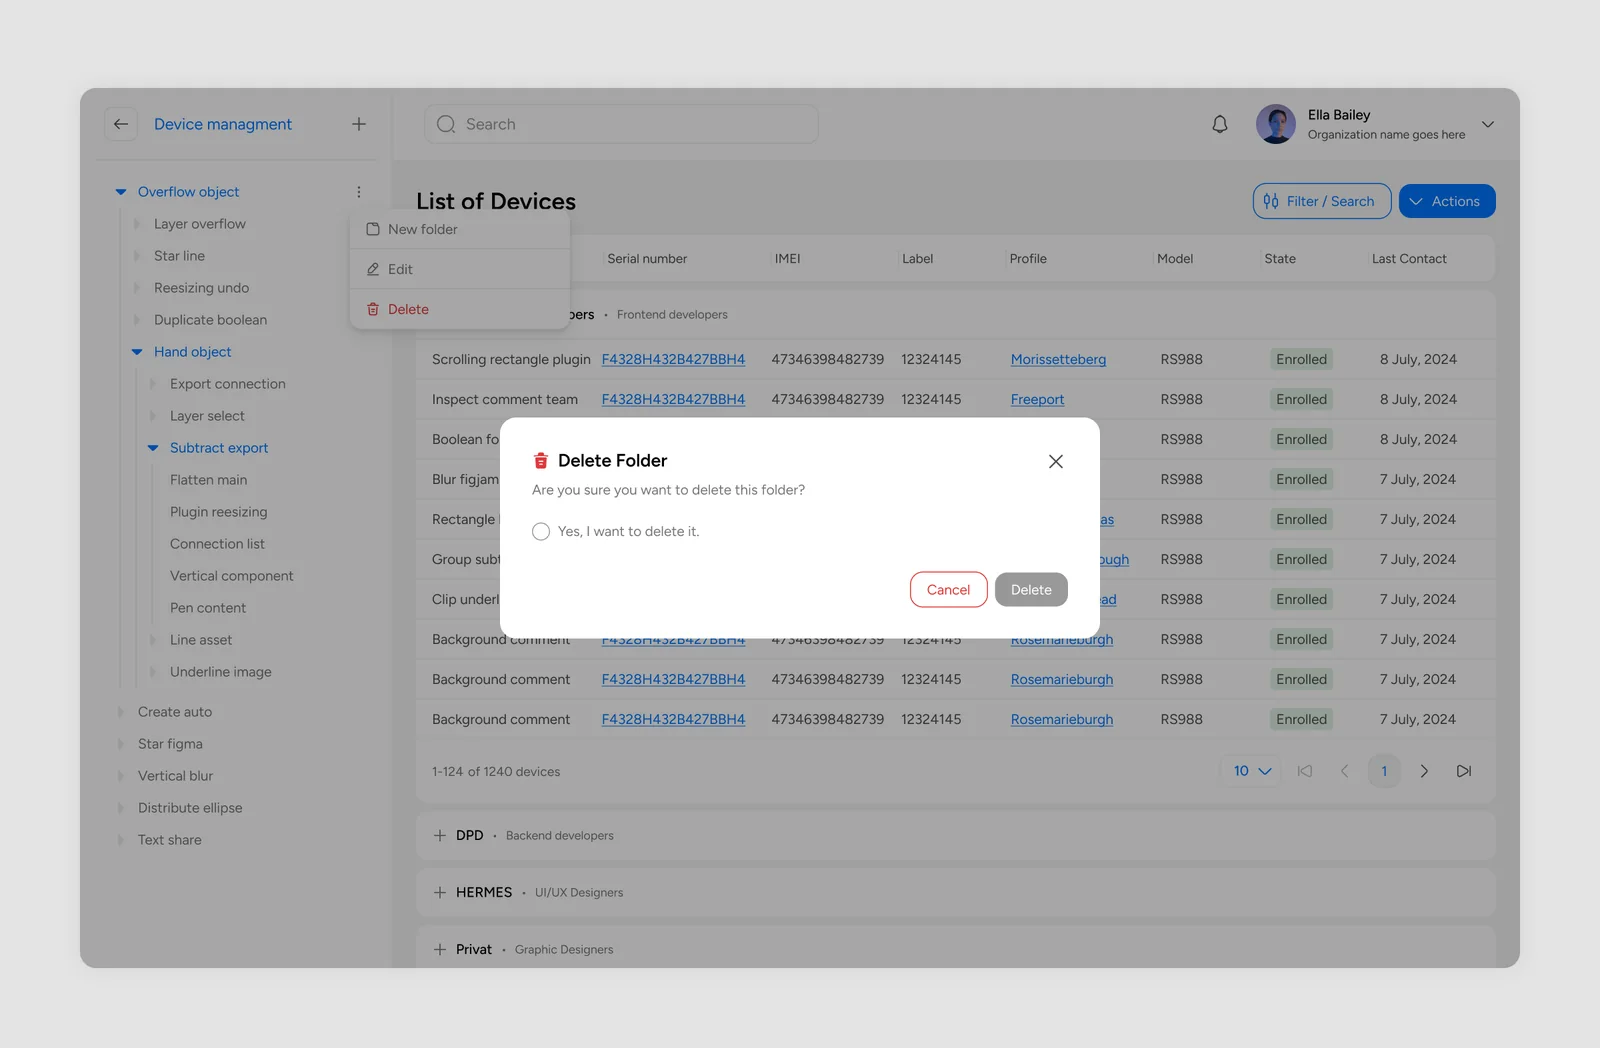This screenshot has height=1048, width=1600.
Task: Select Pen content in the tree
Action: point(208,608)
